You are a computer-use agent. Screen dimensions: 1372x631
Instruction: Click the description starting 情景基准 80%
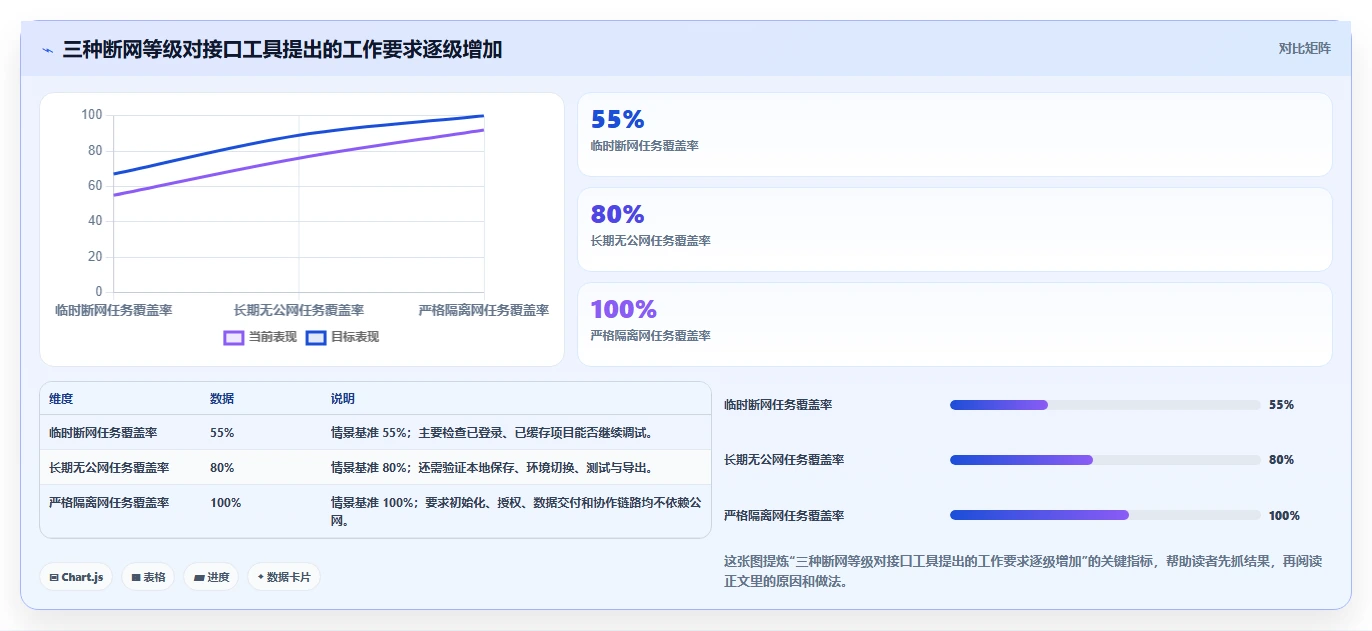point(492,468)
